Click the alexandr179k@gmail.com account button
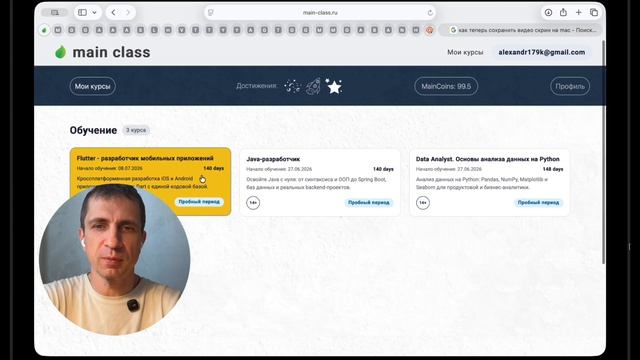The width and height of the screenshot is (640, 360). [542, 52]
